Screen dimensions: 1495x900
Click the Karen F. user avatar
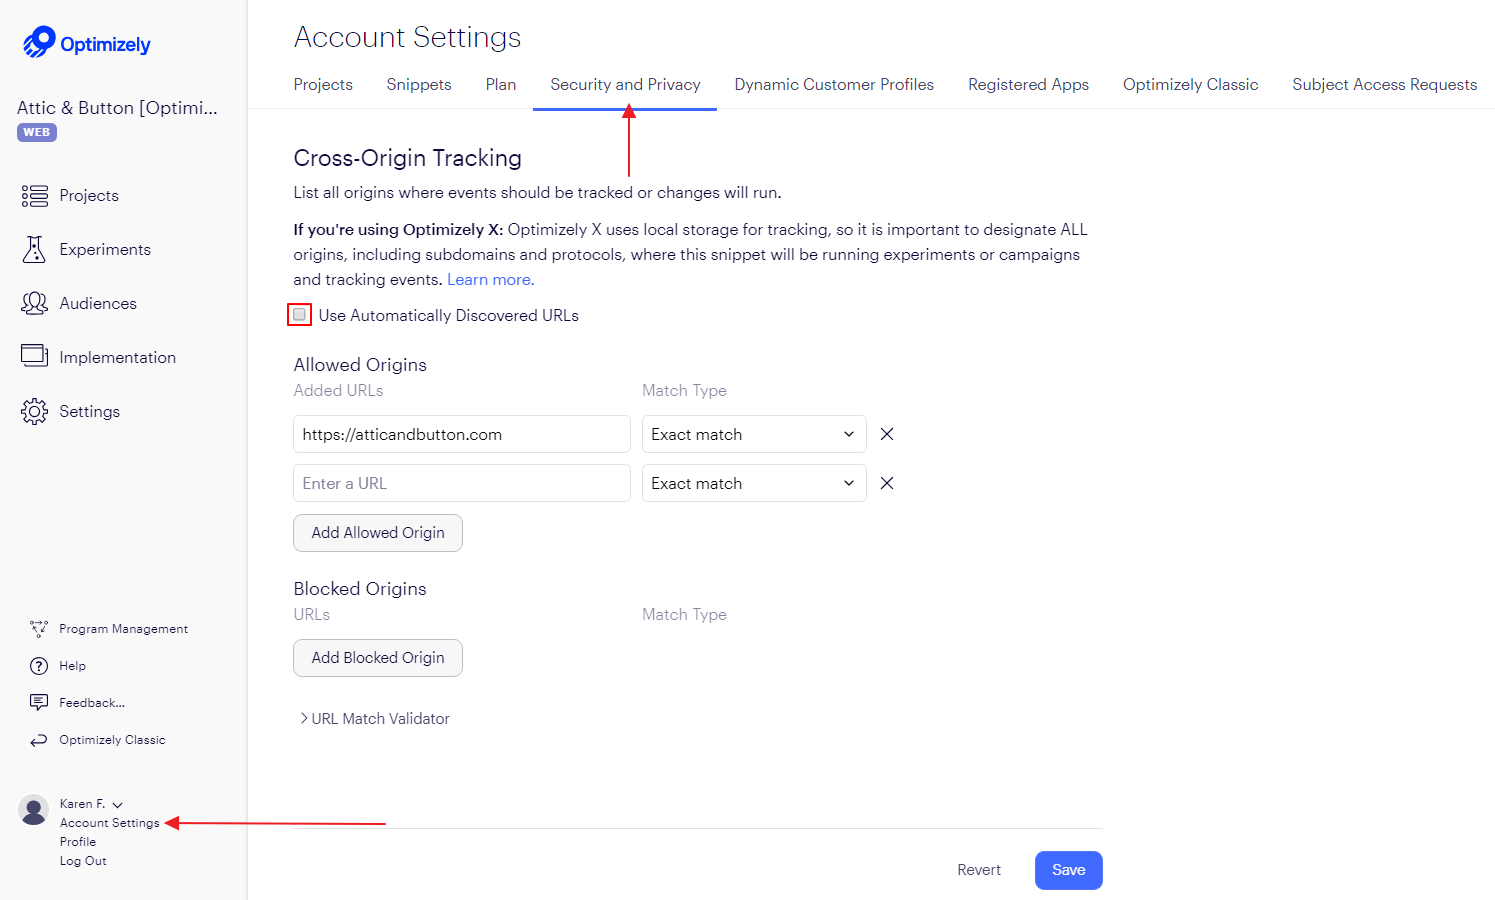click(34, 810)
